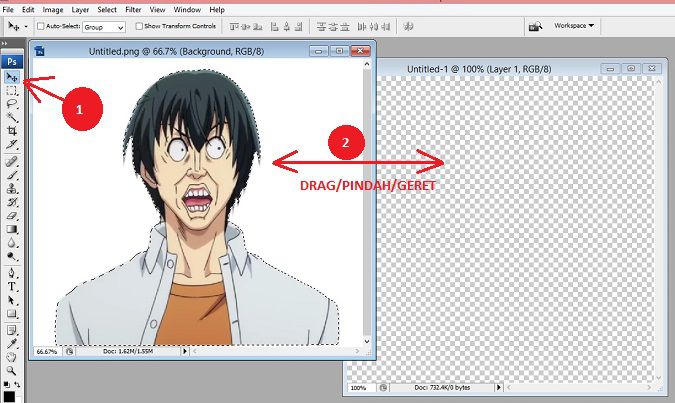Viewport: 675px width, 403px height.
Task: Select the Slice tool
Action: point(12,144)
